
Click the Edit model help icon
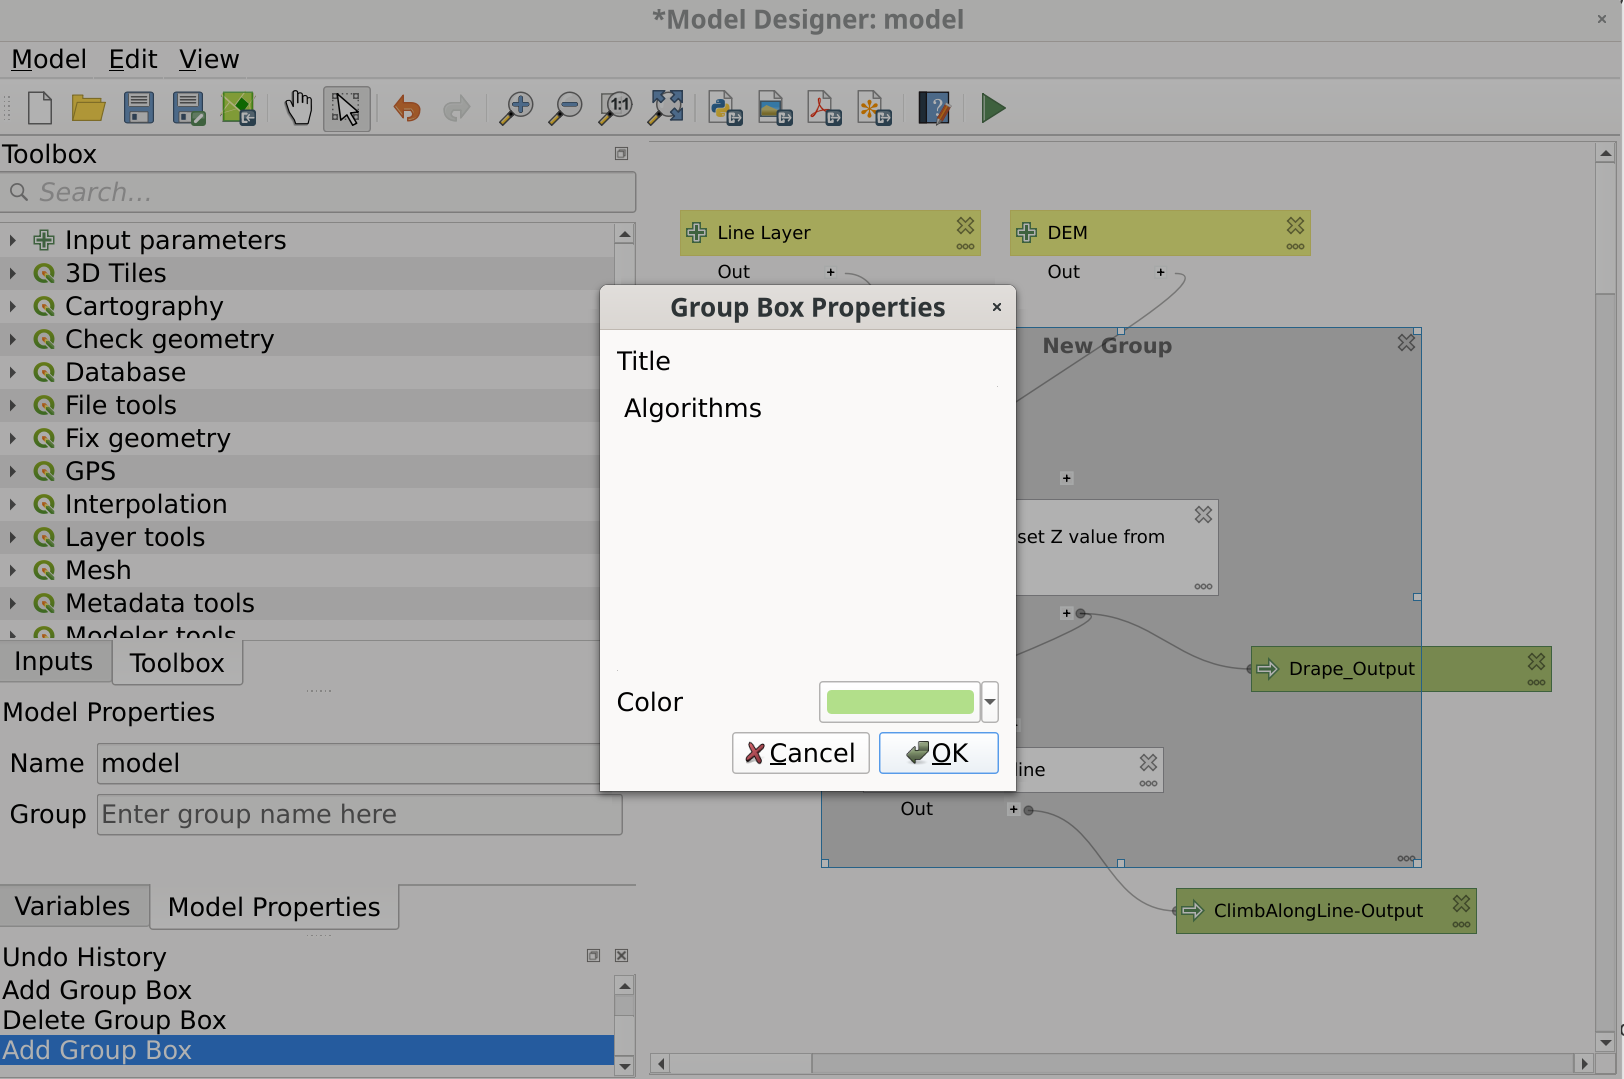[934, 108]
